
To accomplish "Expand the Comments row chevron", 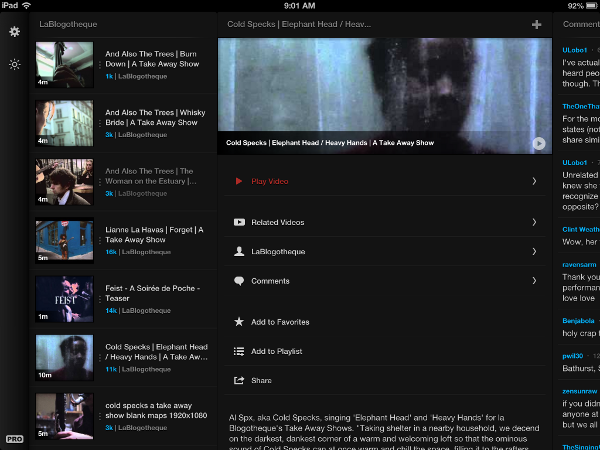I will [x=534, y=281].
